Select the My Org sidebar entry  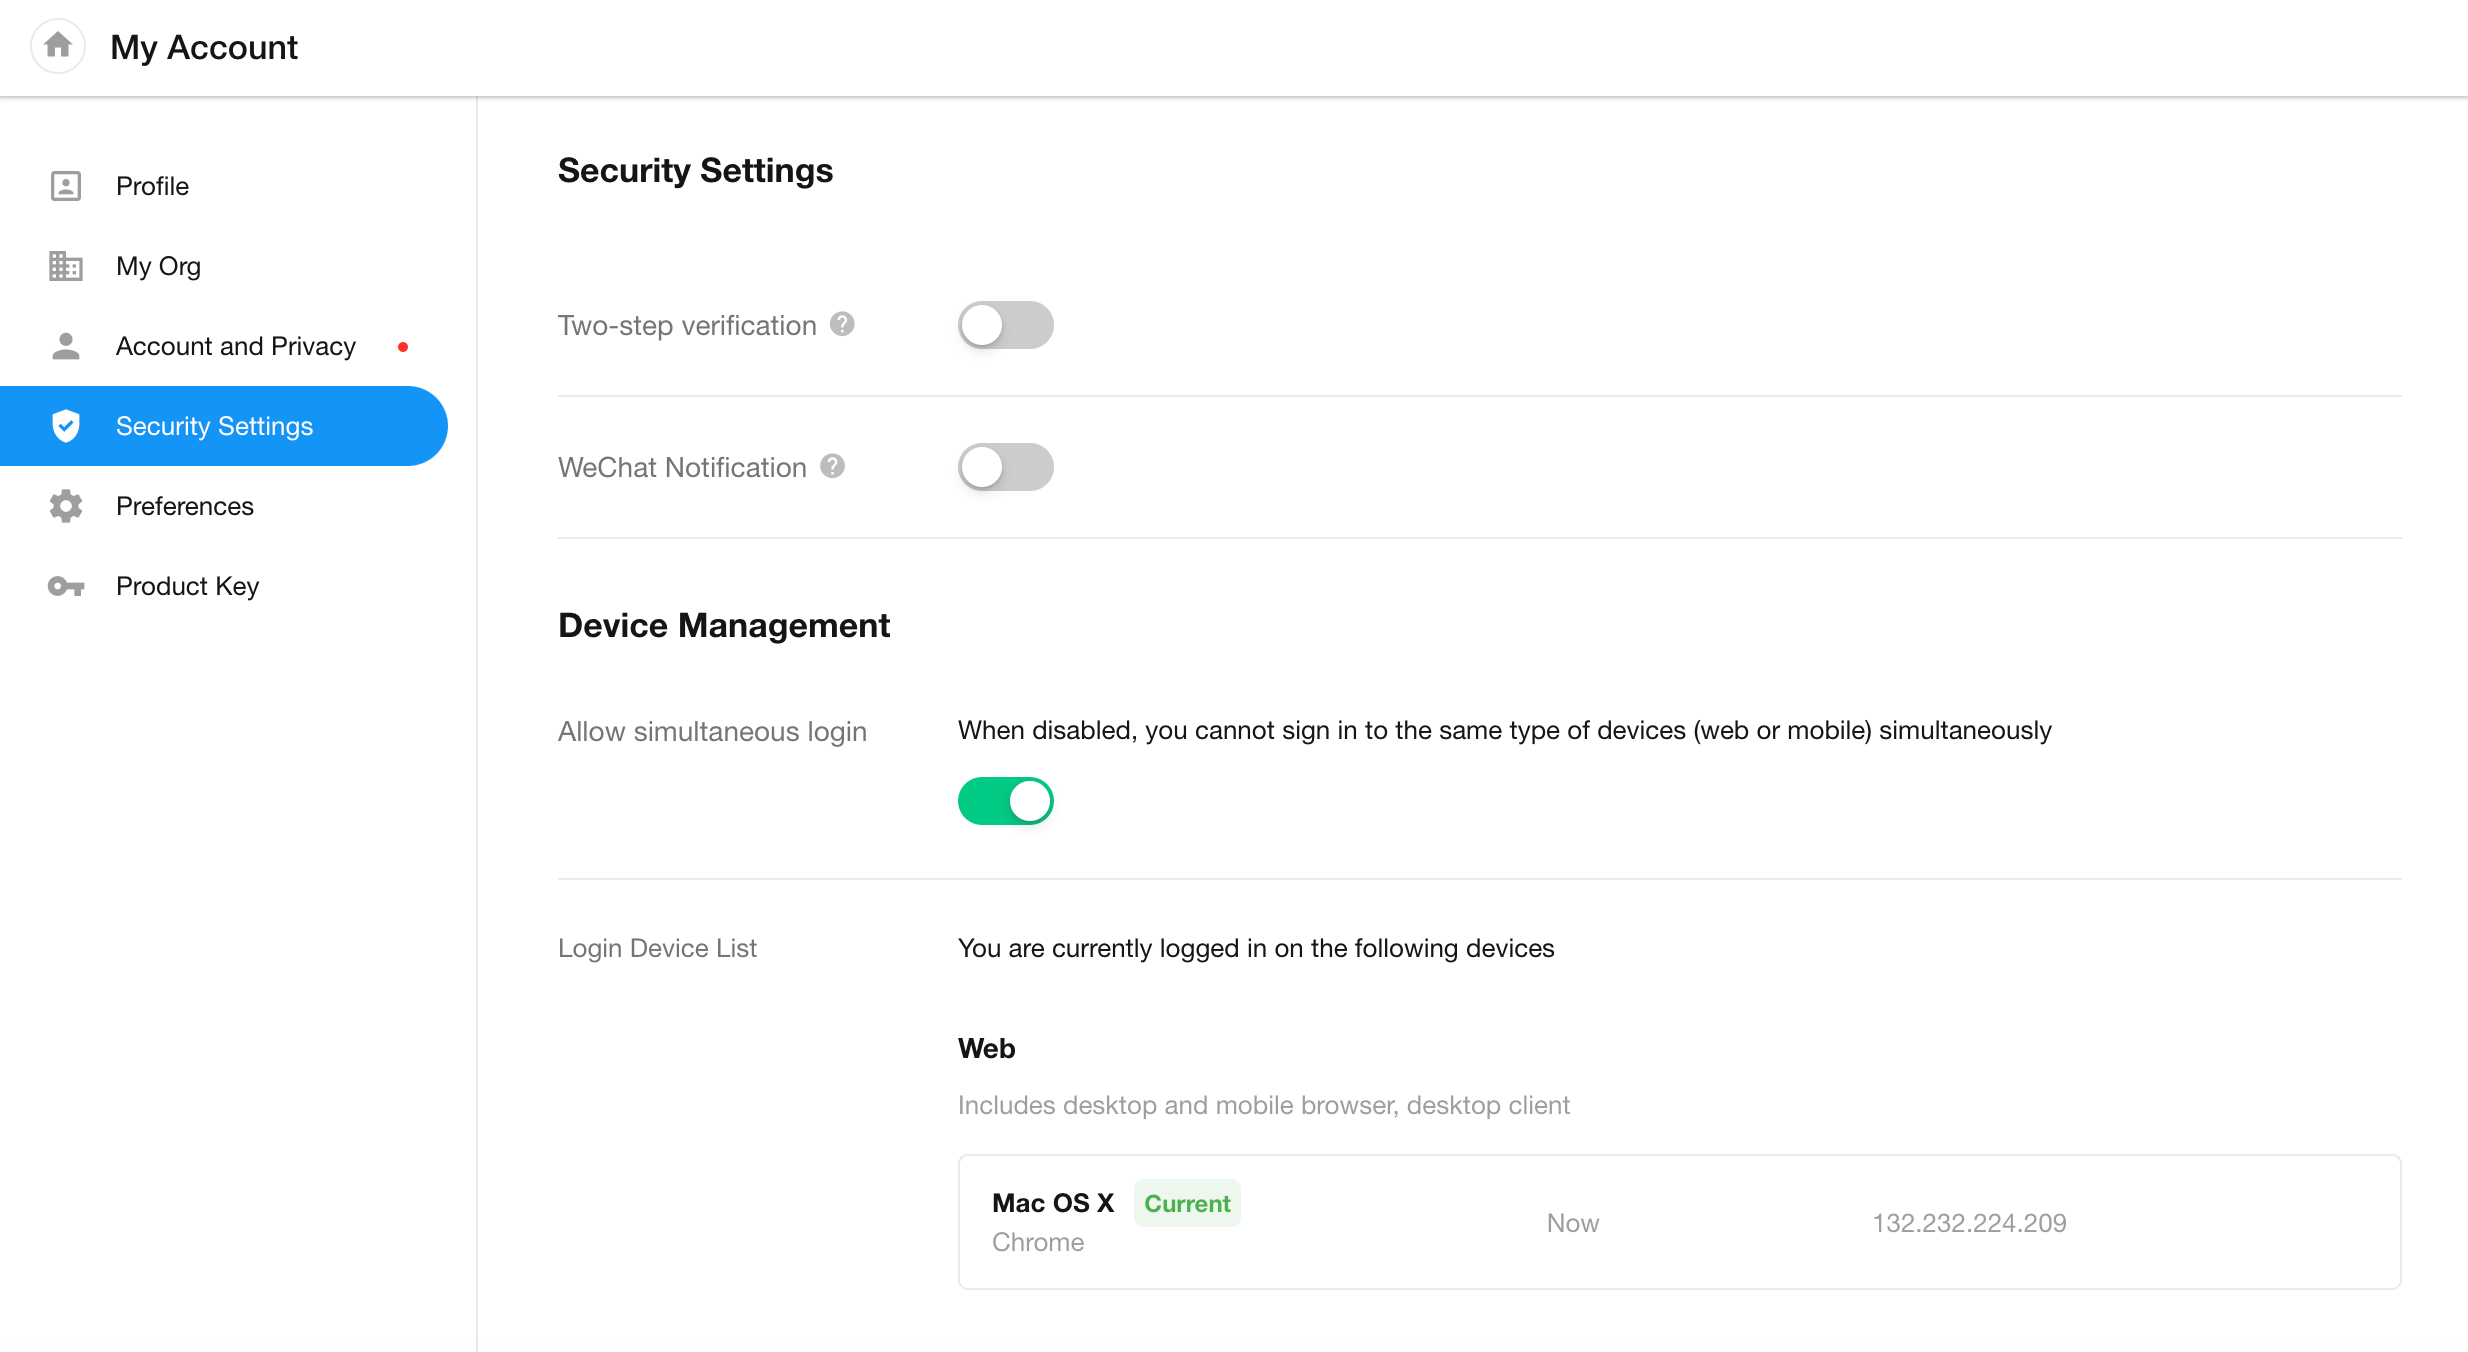(158, 266)
